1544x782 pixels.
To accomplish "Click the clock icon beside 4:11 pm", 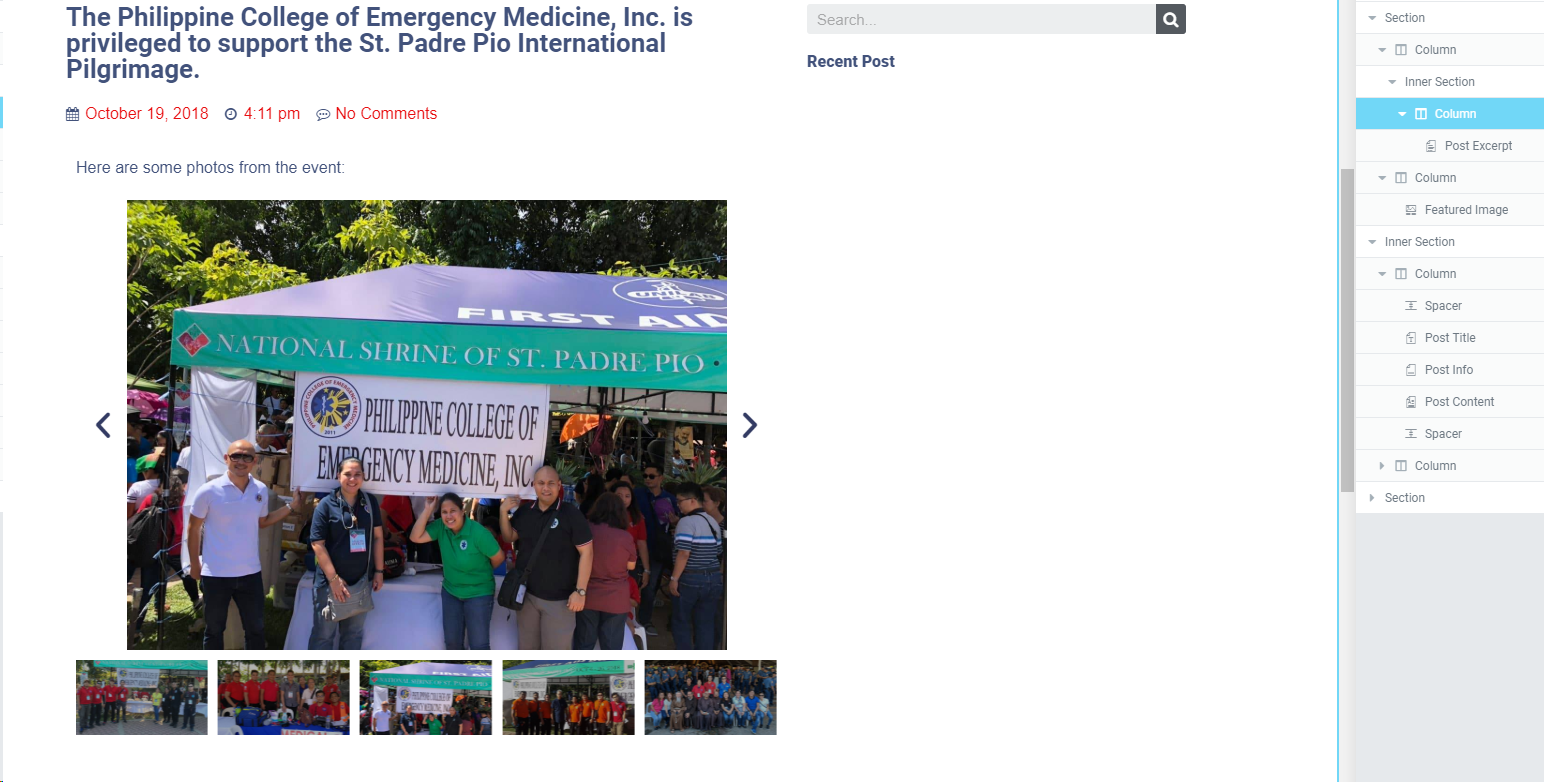I will click(x=231, y=114).
